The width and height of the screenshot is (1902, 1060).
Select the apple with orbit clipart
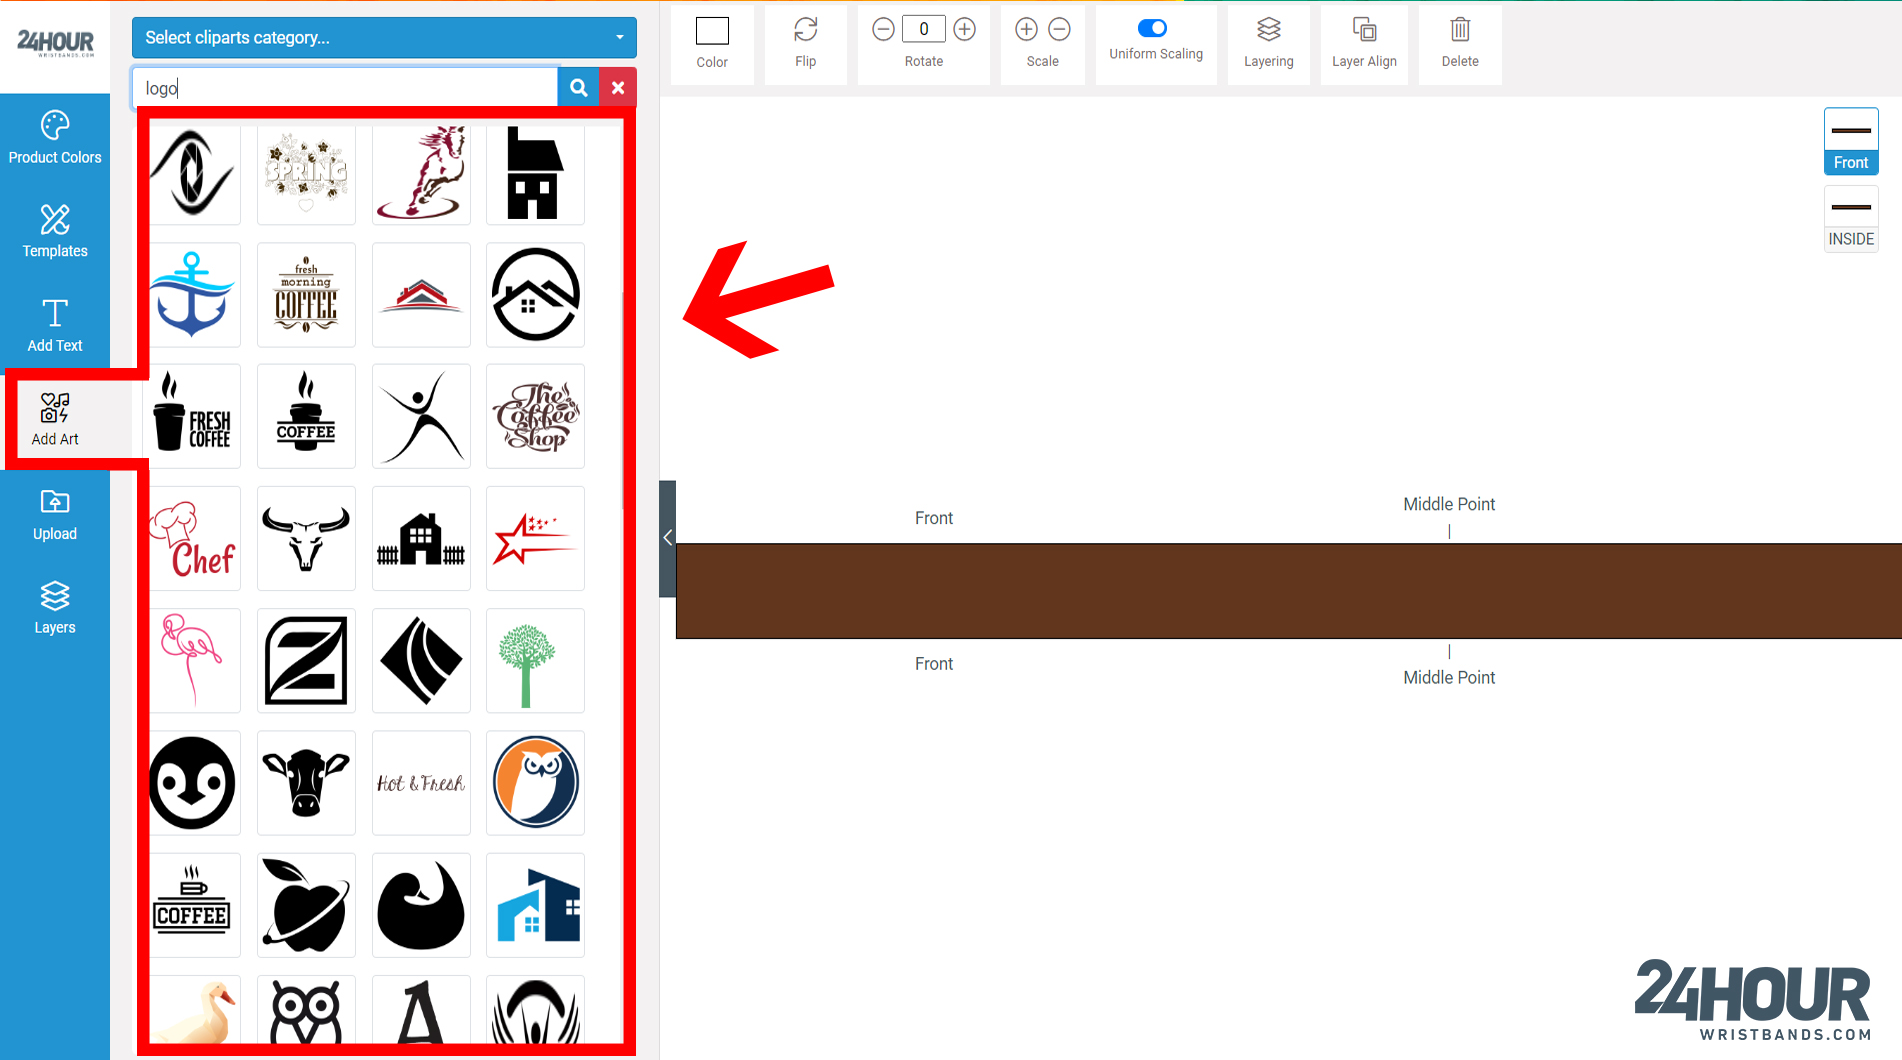coord(306,905)
